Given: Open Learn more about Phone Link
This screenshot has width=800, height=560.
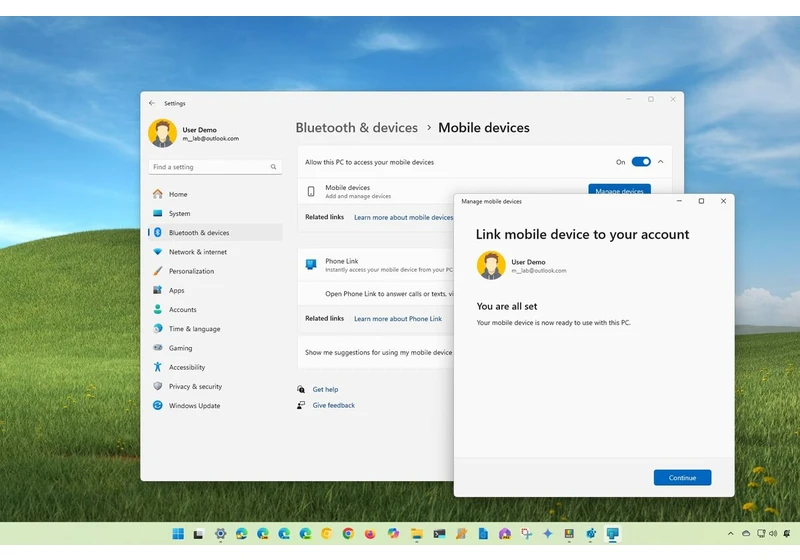Looking at the screenshot, I should coord(398,319).
